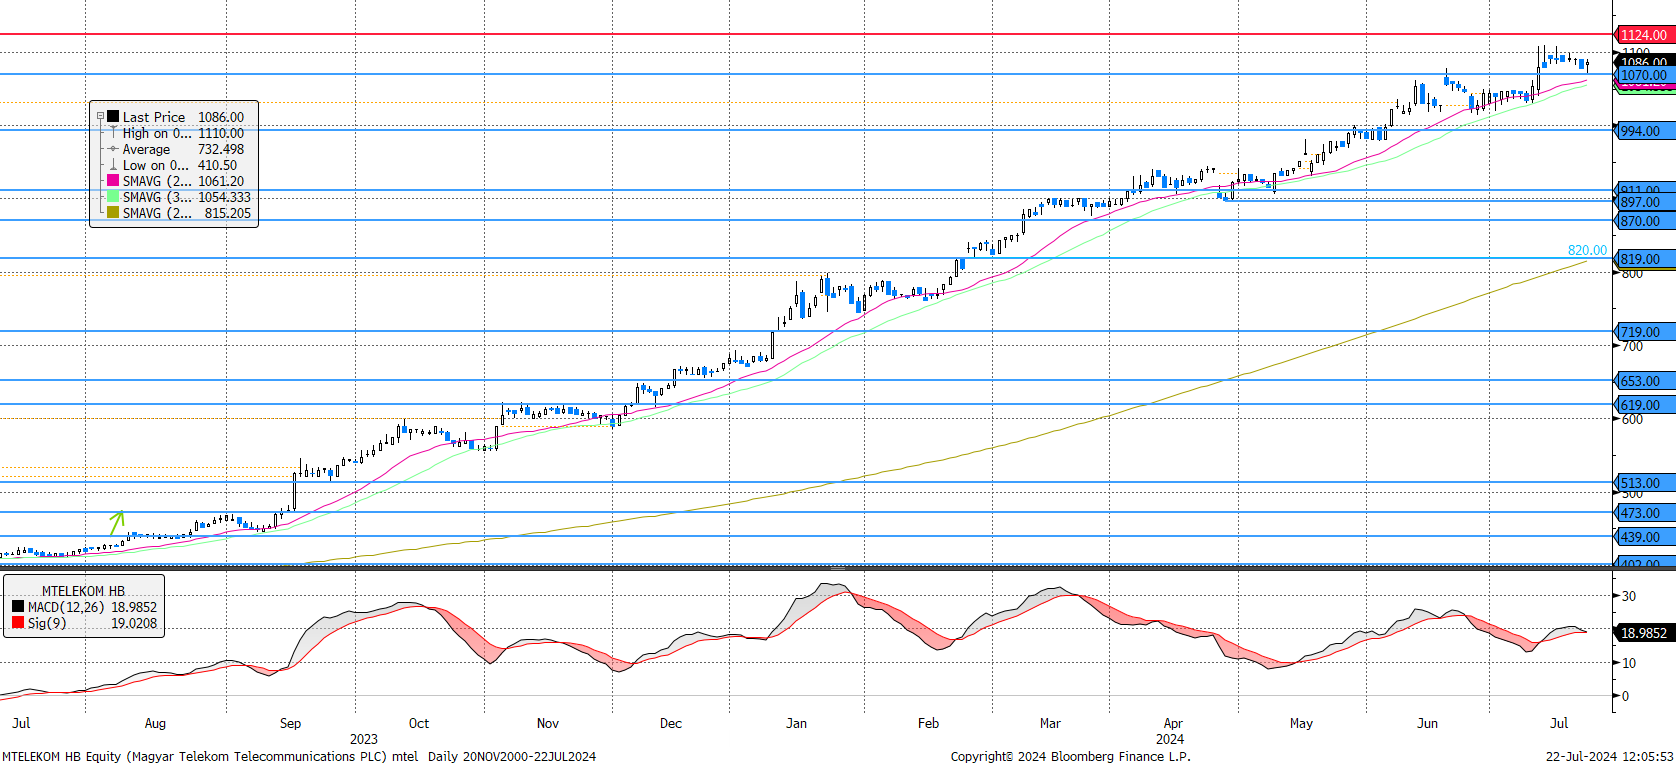Select the 994.00 price level tag
The height and width of the screenshot is (765, 1676).
pyautogui.click(x=1644, y=131)
